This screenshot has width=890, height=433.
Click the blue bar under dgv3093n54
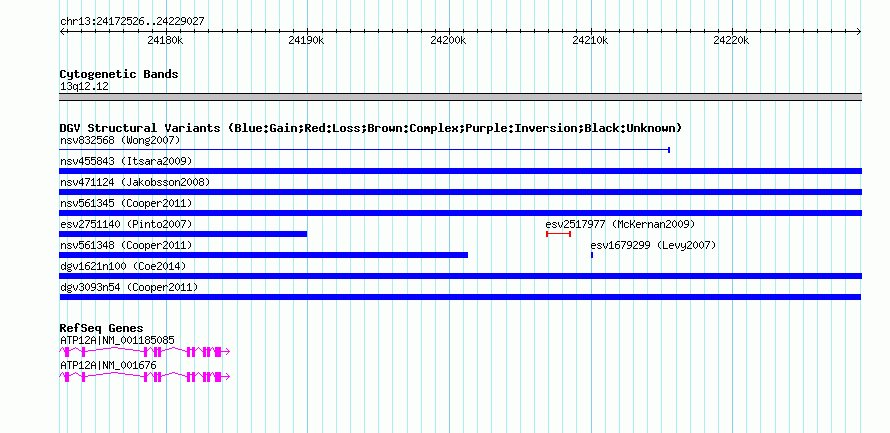pyautogui.click(x=460, y=297)
